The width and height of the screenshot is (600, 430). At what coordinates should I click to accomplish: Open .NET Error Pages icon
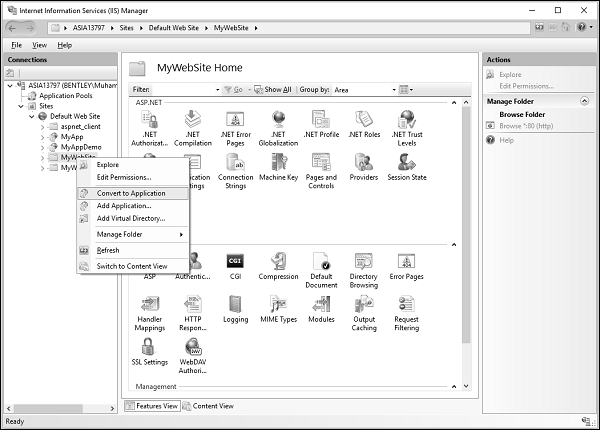(235, 128)
